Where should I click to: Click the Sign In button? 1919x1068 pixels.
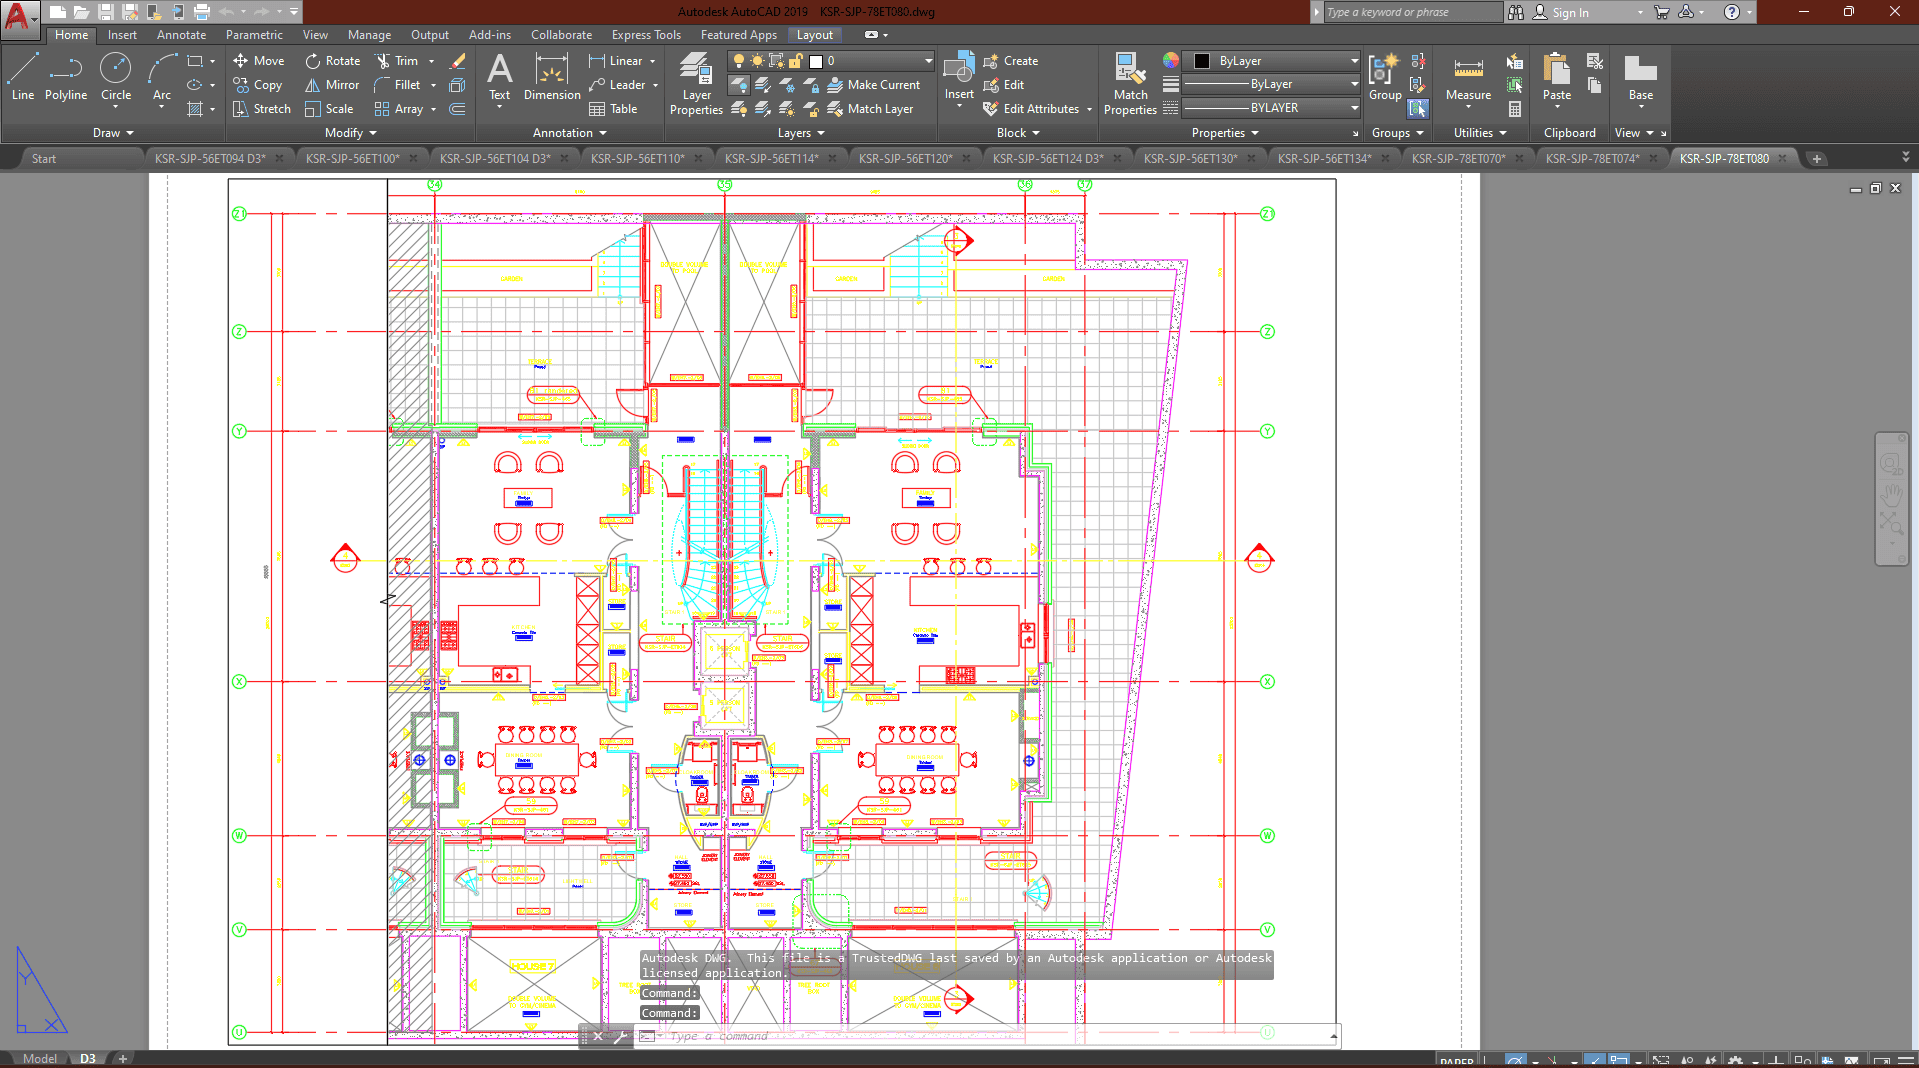click(x=1569, y=12)
